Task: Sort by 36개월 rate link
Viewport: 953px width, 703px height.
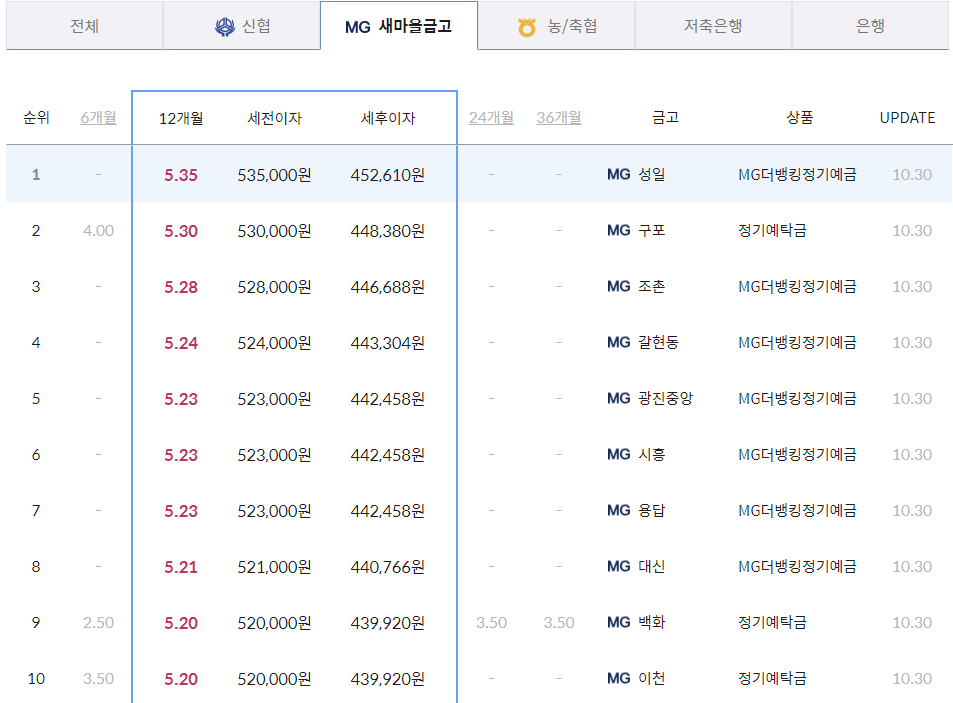Action: [559, 117]
